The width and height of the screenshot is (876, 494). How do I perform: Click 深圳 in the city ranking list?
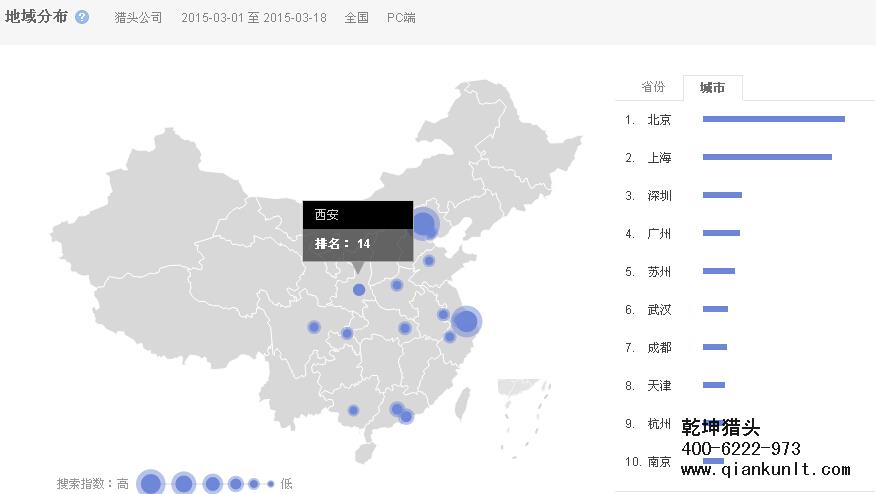(659, 196)
